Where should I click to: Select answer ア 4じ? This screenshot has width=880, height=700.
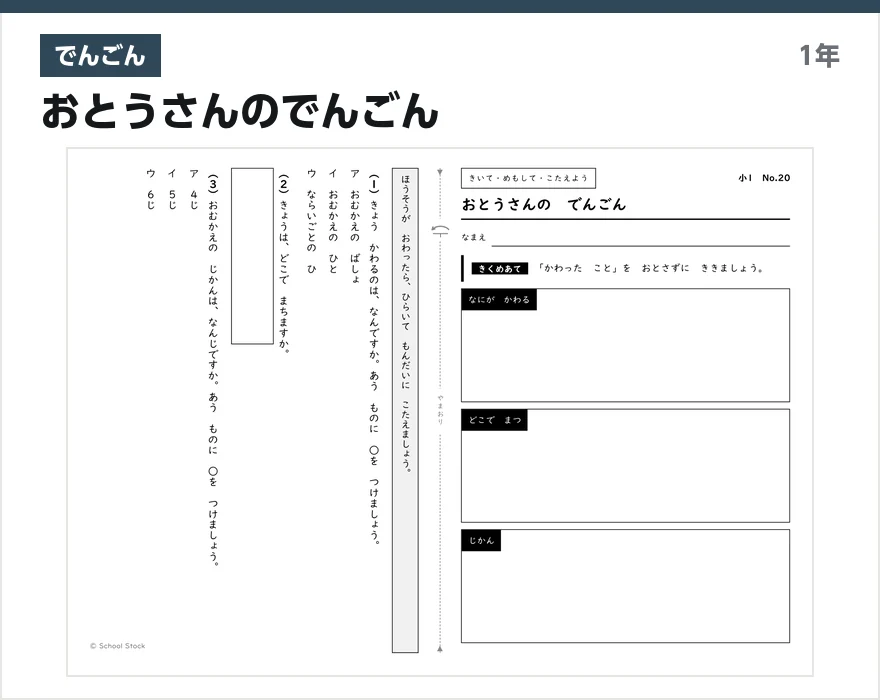(x=194, y=189)
